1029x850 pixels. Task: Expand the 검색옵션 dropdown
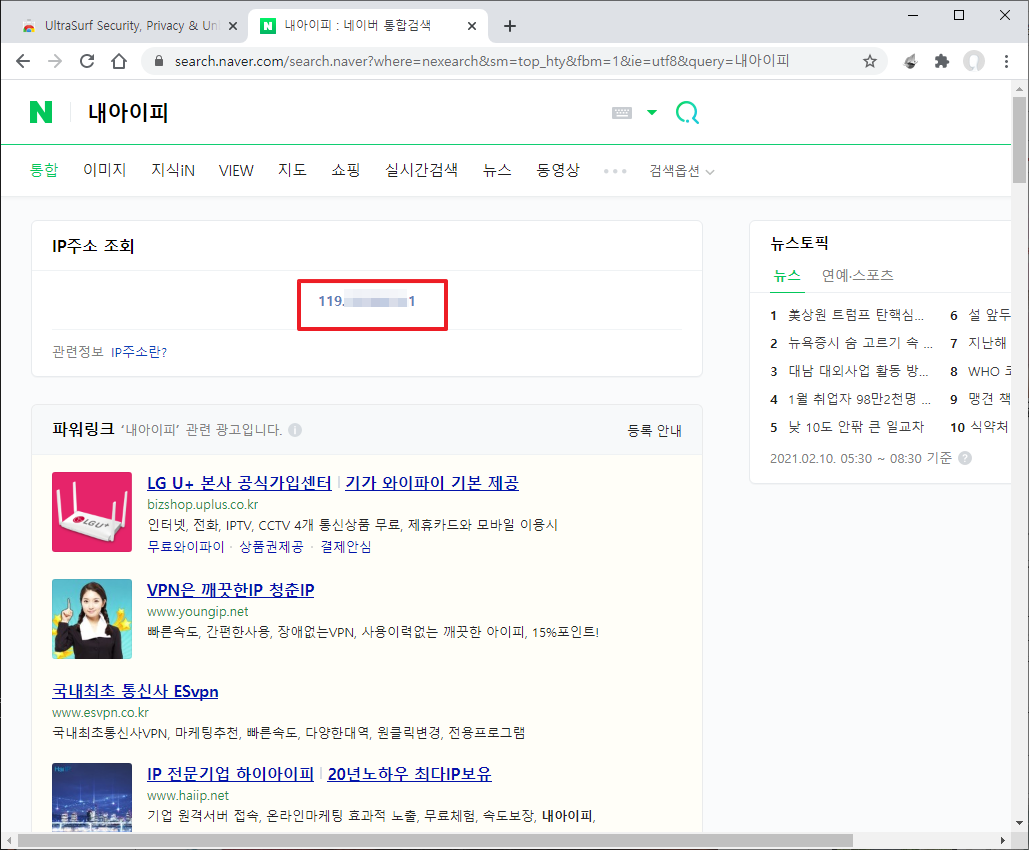pos(682,171)
